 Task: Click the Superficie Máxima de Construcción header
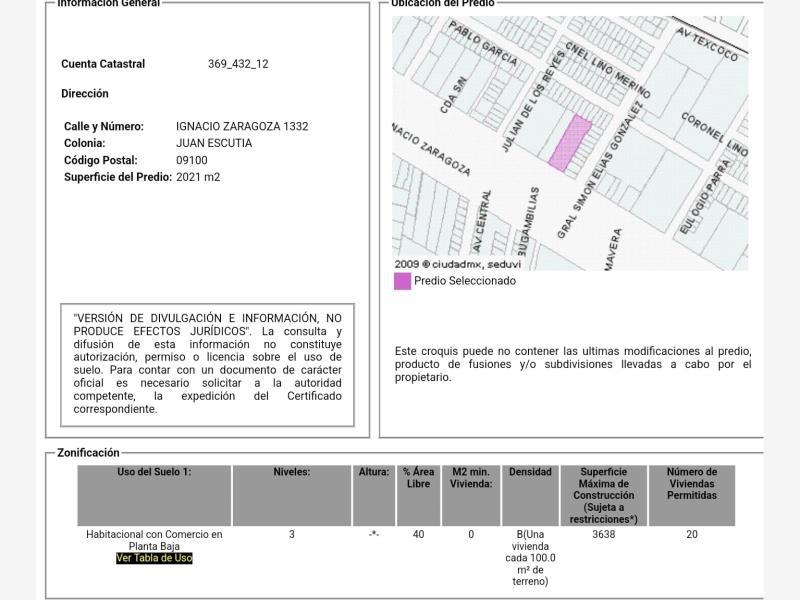coord(604,495)
